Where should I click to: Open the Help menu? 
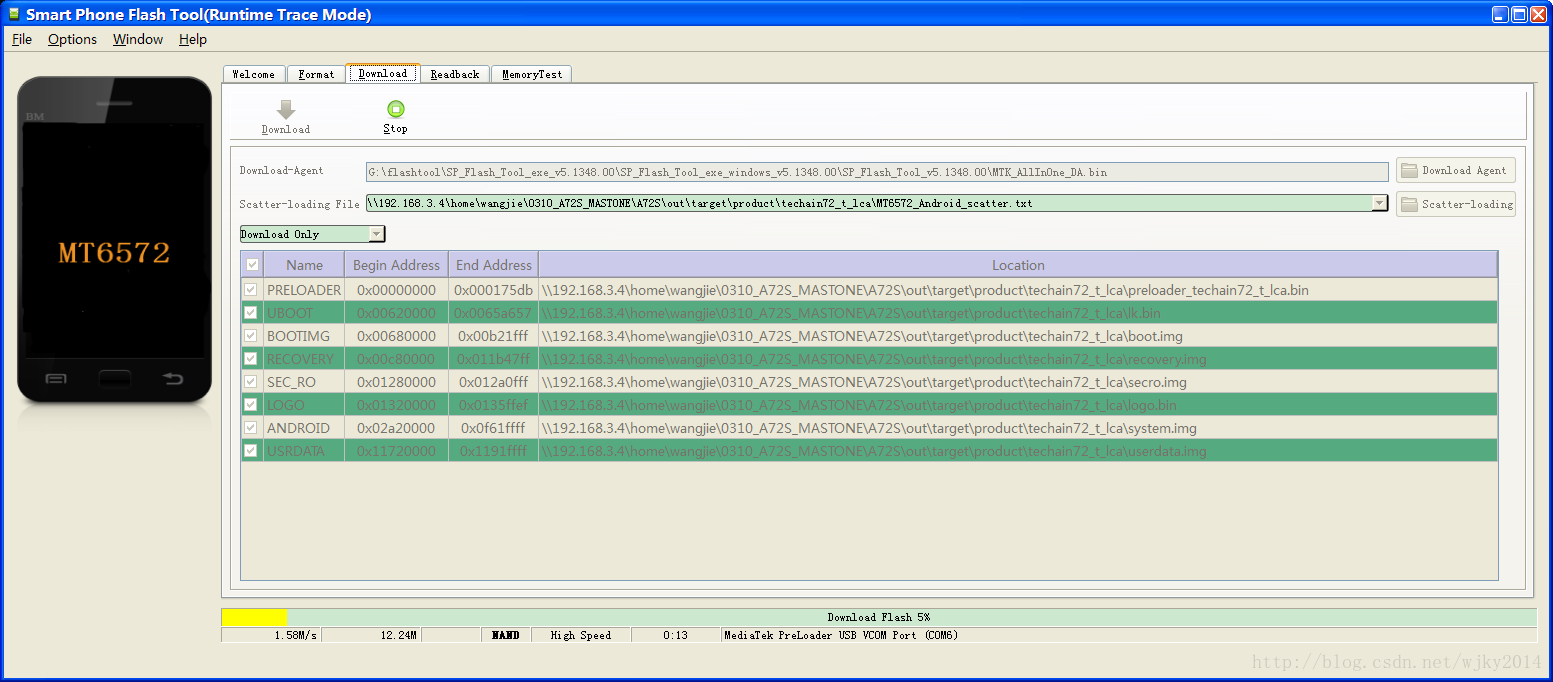[193, 39]
